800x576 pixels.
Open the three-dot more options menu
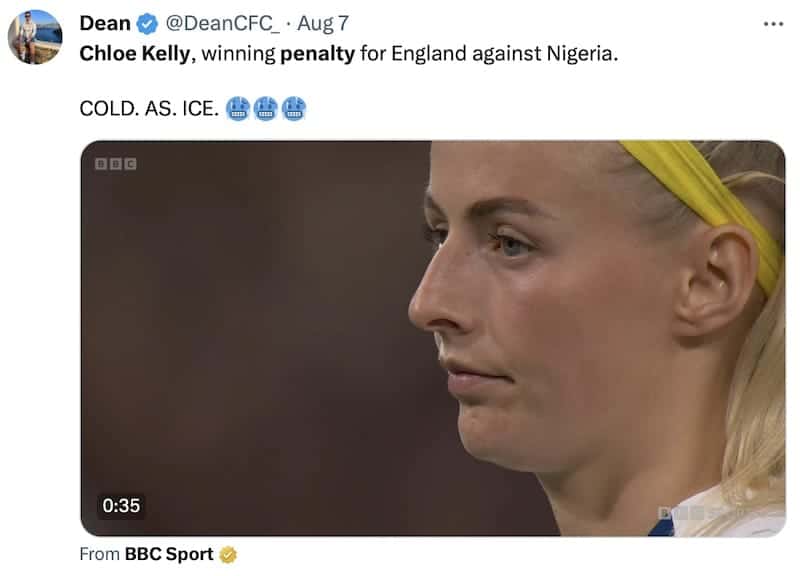(x=773, y=24)
